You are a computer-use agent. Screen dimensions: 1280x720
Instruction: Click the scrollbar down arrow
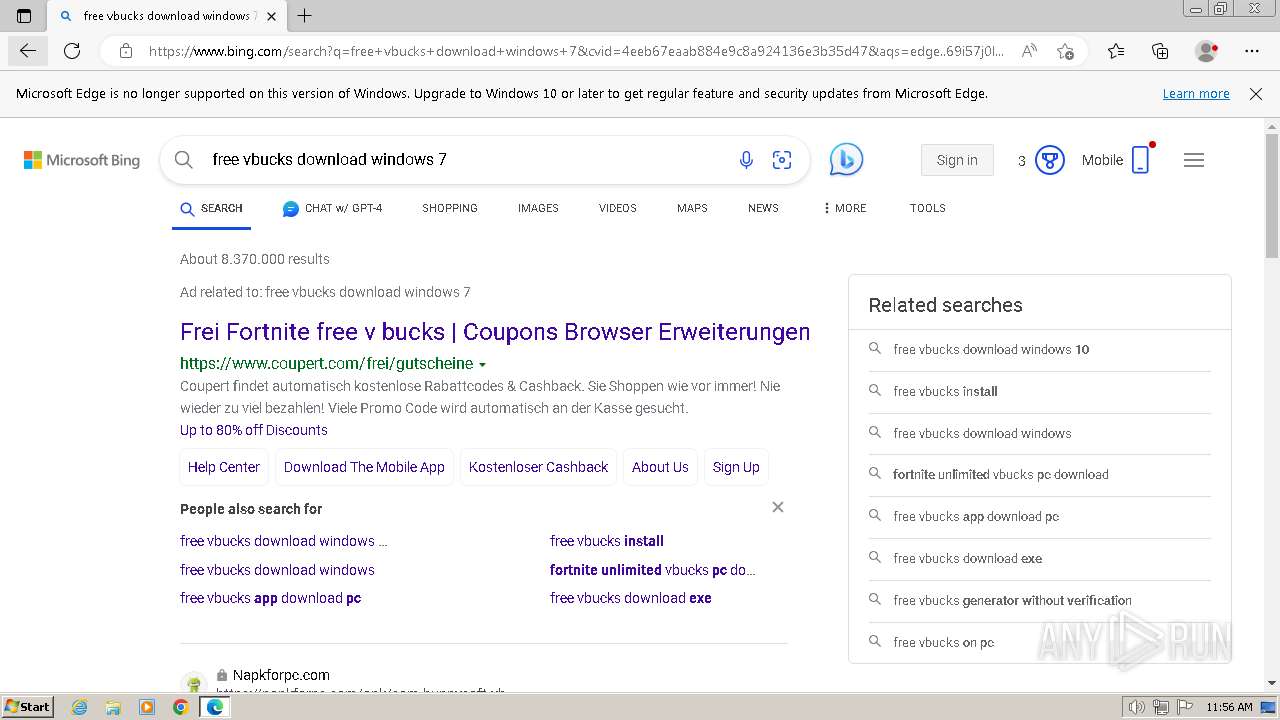coord(1272,683)
